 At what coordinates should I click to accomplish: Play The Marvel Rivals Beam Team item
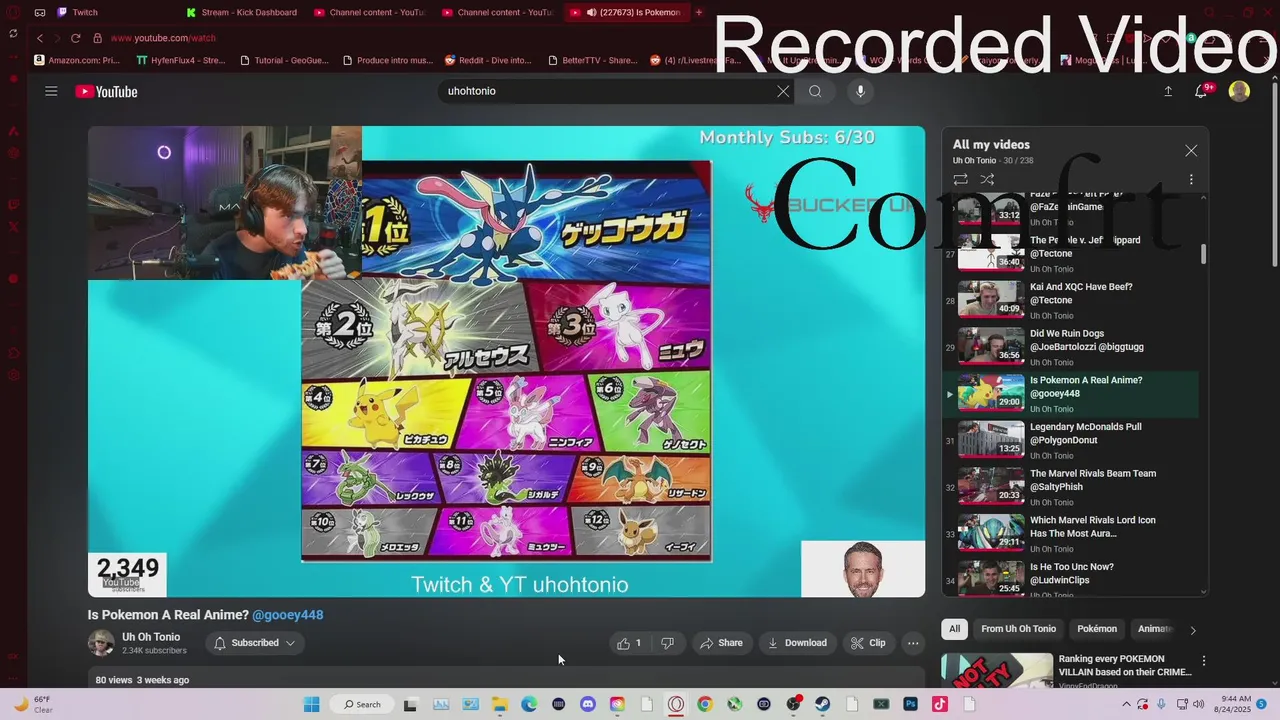[1070, 487]
